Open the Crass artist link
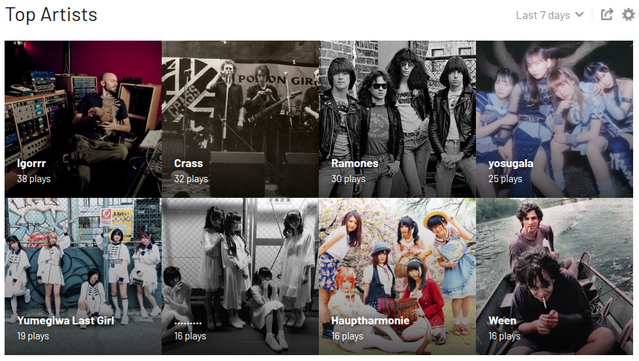Viewport: 639px width, 361px height. coord(188,163)
